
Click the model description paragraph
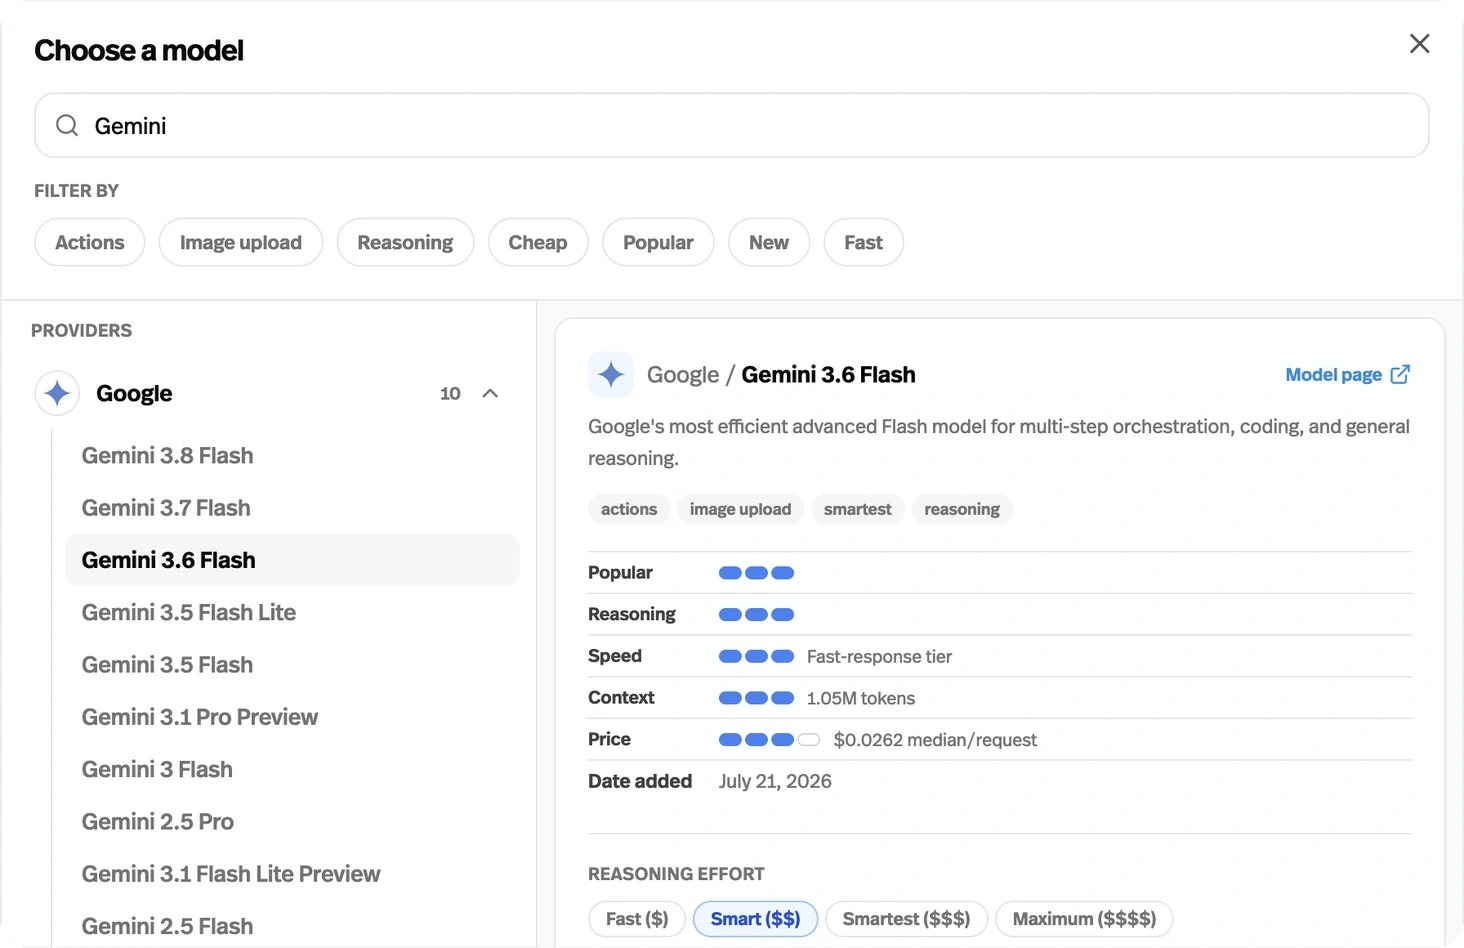tap(999, 442)
